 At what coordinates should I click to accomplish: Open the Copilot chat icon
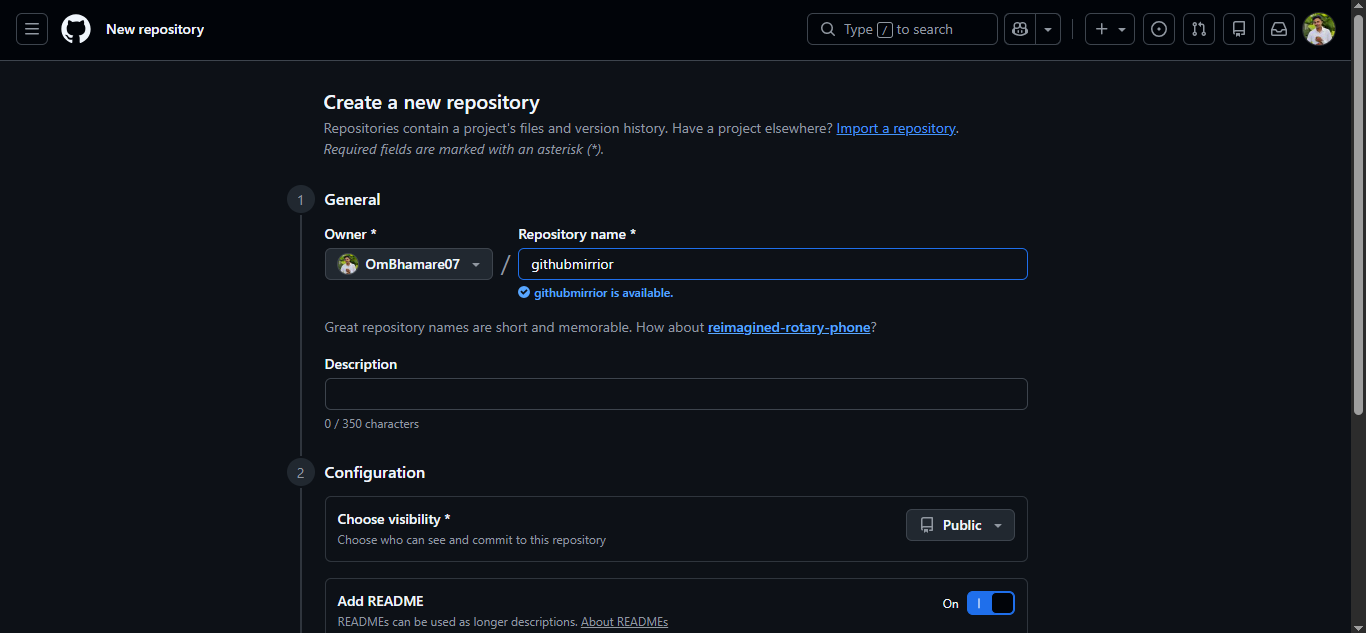pos(1019,29)
